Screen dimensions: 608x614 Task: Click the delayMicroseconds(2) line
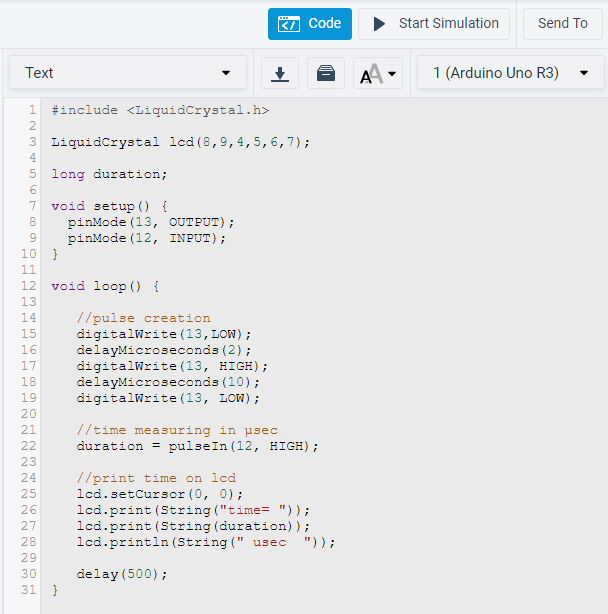click(x=164, y=350)
